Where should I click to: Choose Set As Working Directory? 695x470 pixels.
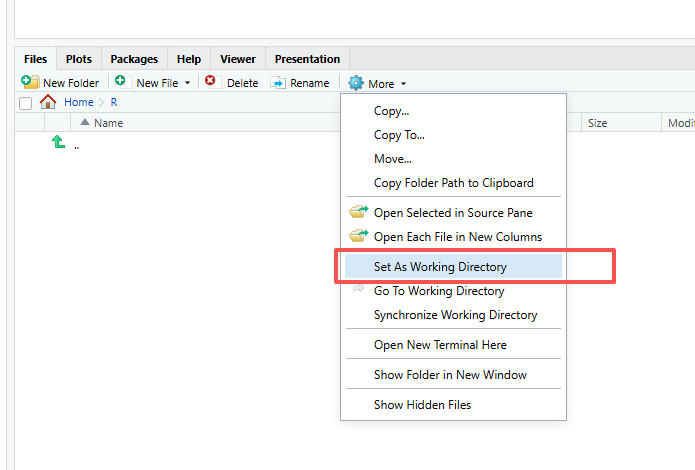440,267
